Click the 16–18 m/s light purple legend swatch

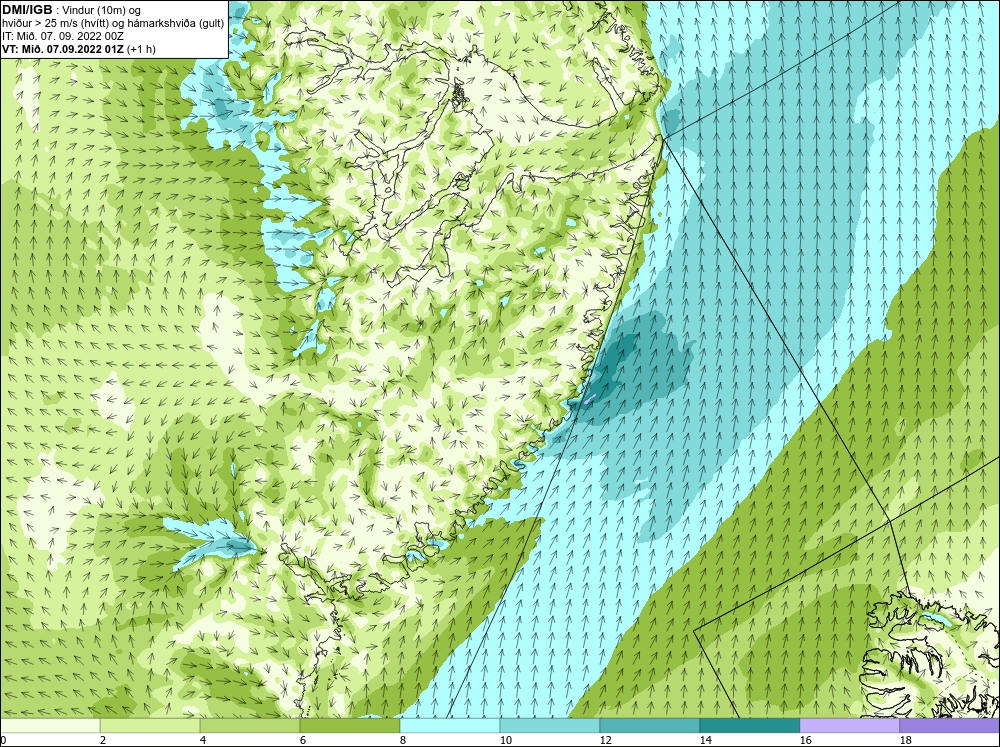pos(849,726)
